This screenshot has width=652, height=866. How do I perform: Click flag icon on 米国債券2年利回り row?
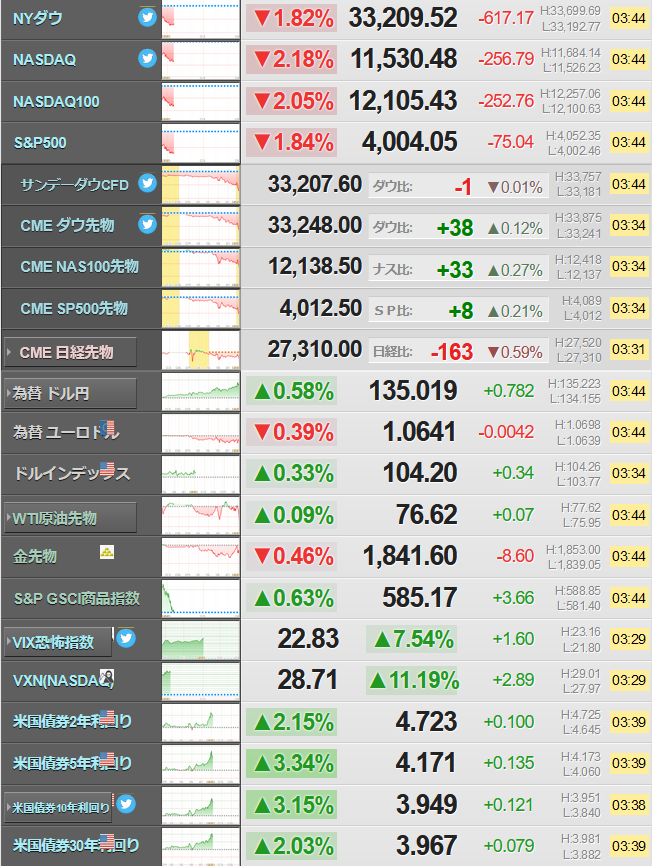click(107, 717)
